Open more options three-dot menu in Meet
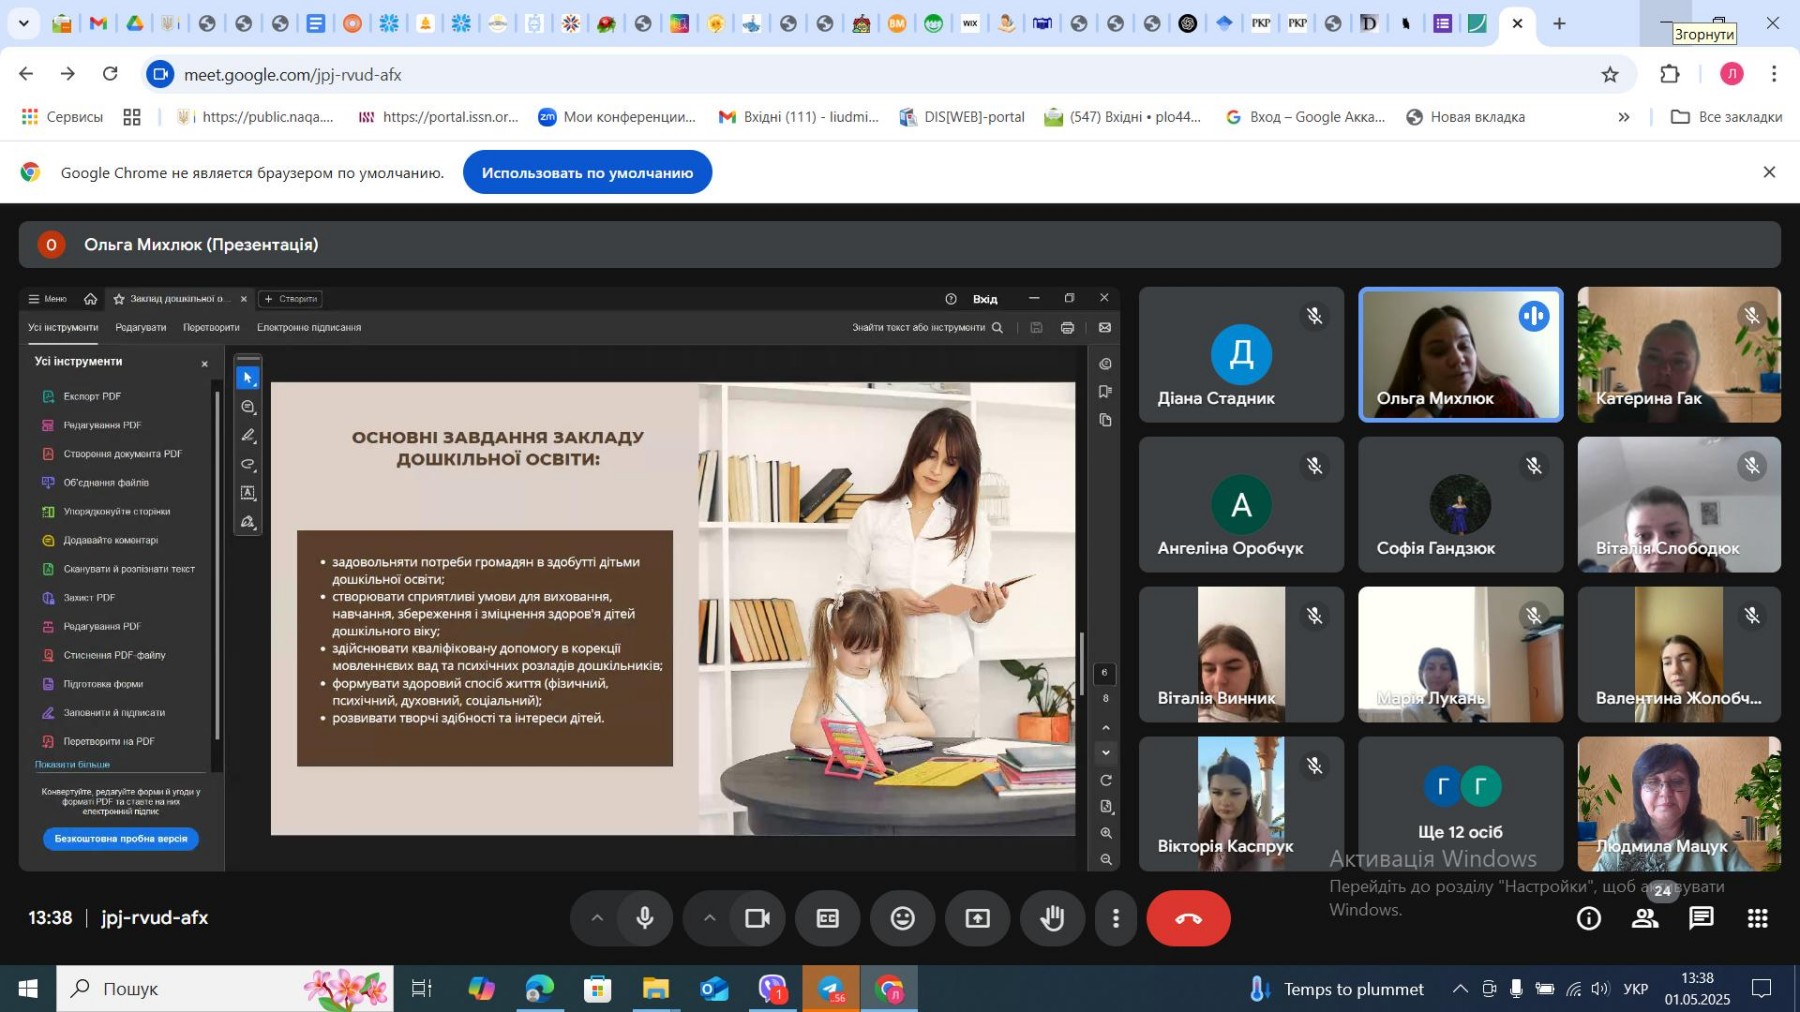Viewport: 1800px width, 1012px height. 1116,918
